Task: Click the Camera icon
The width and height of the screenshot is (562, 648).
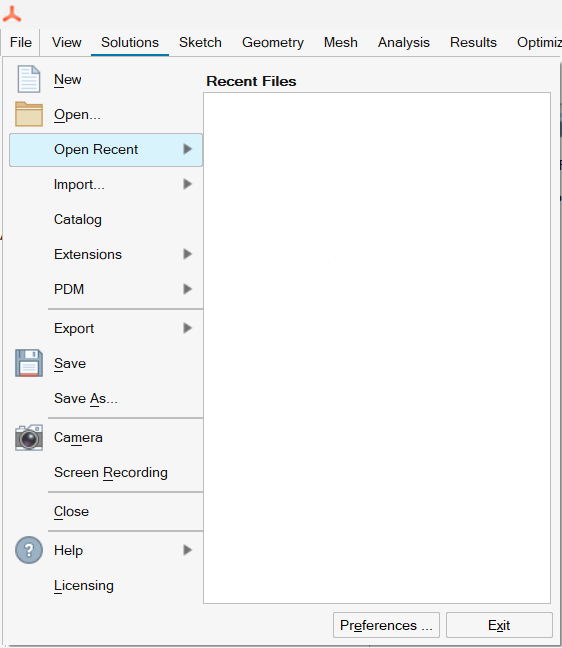Action: 29,437
